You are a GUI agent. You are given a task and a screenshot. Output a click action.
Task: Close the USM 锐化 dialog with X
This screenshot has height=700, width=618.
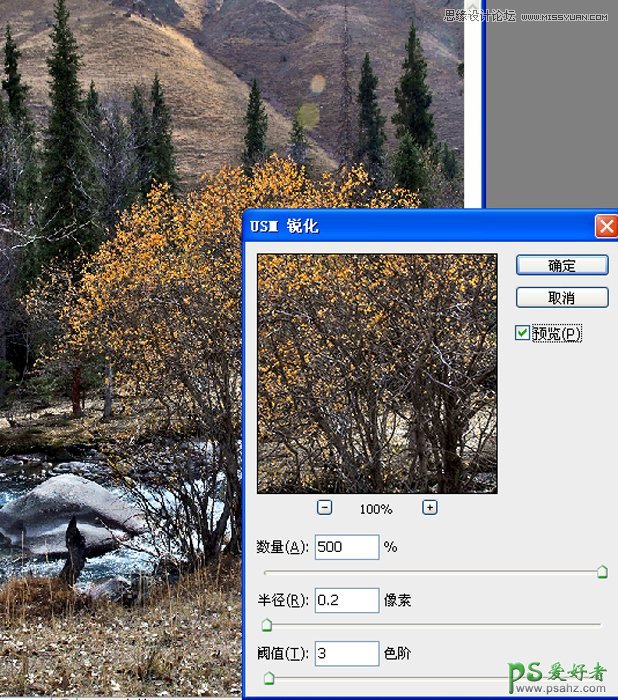pos(606,227)
